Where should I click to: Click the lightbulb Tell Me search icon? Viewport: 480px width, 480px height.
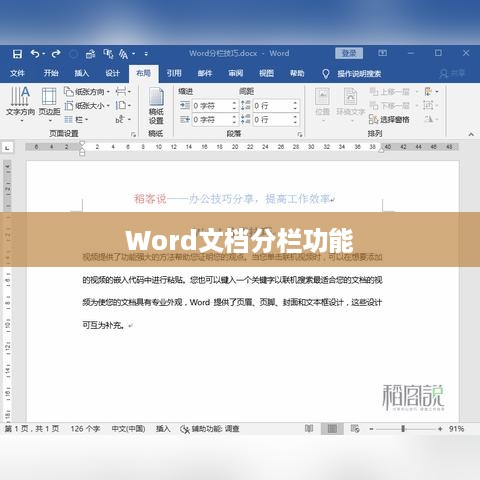(x=326, y=74)
